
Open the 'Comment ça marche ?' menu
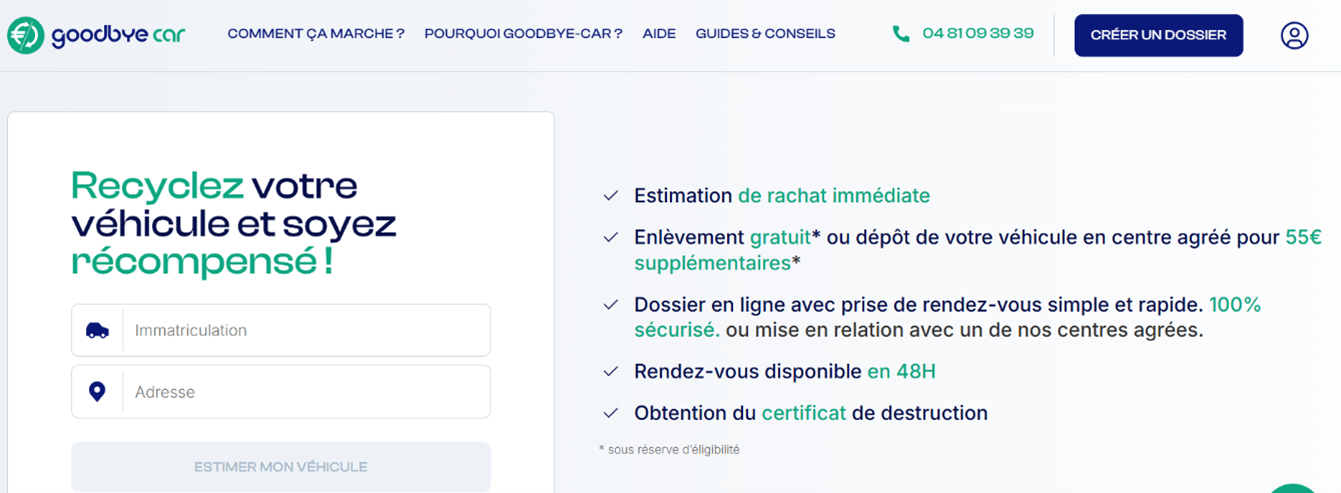(316, 34)
